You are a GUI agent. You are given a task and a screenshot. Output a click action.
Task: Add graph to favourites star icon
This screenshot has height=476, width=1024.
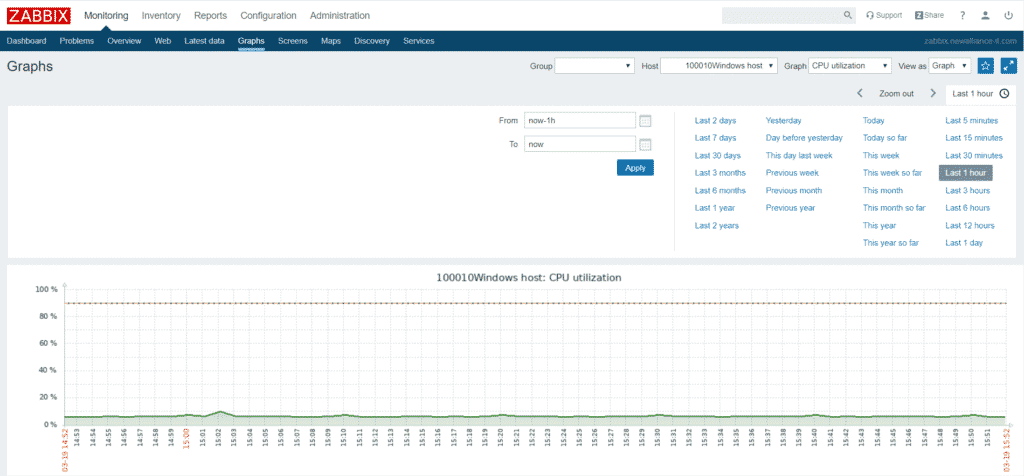click(985, 66)
